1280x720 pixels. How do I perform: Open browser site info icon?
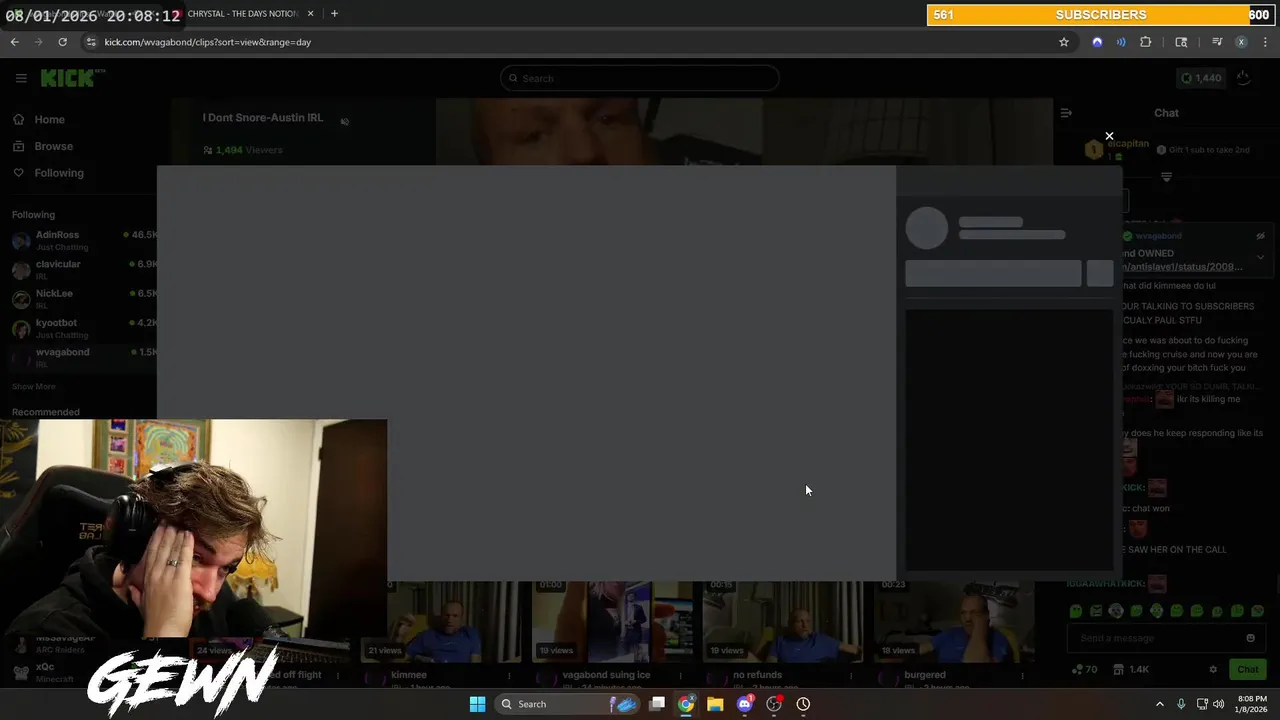pos(91,42)
